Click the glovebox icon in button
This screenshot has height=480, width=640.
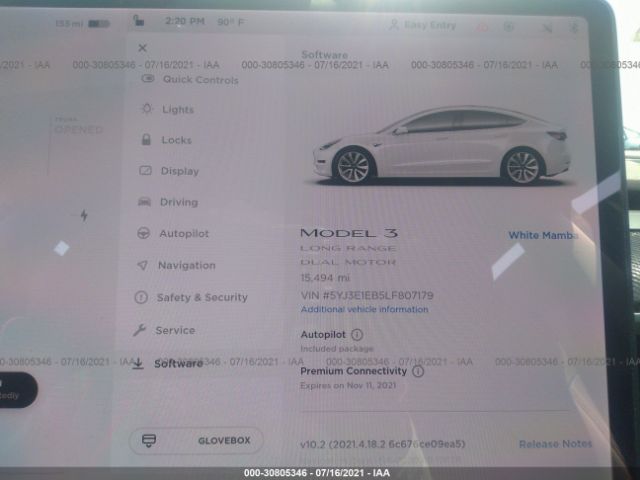[x=149, y=440]
